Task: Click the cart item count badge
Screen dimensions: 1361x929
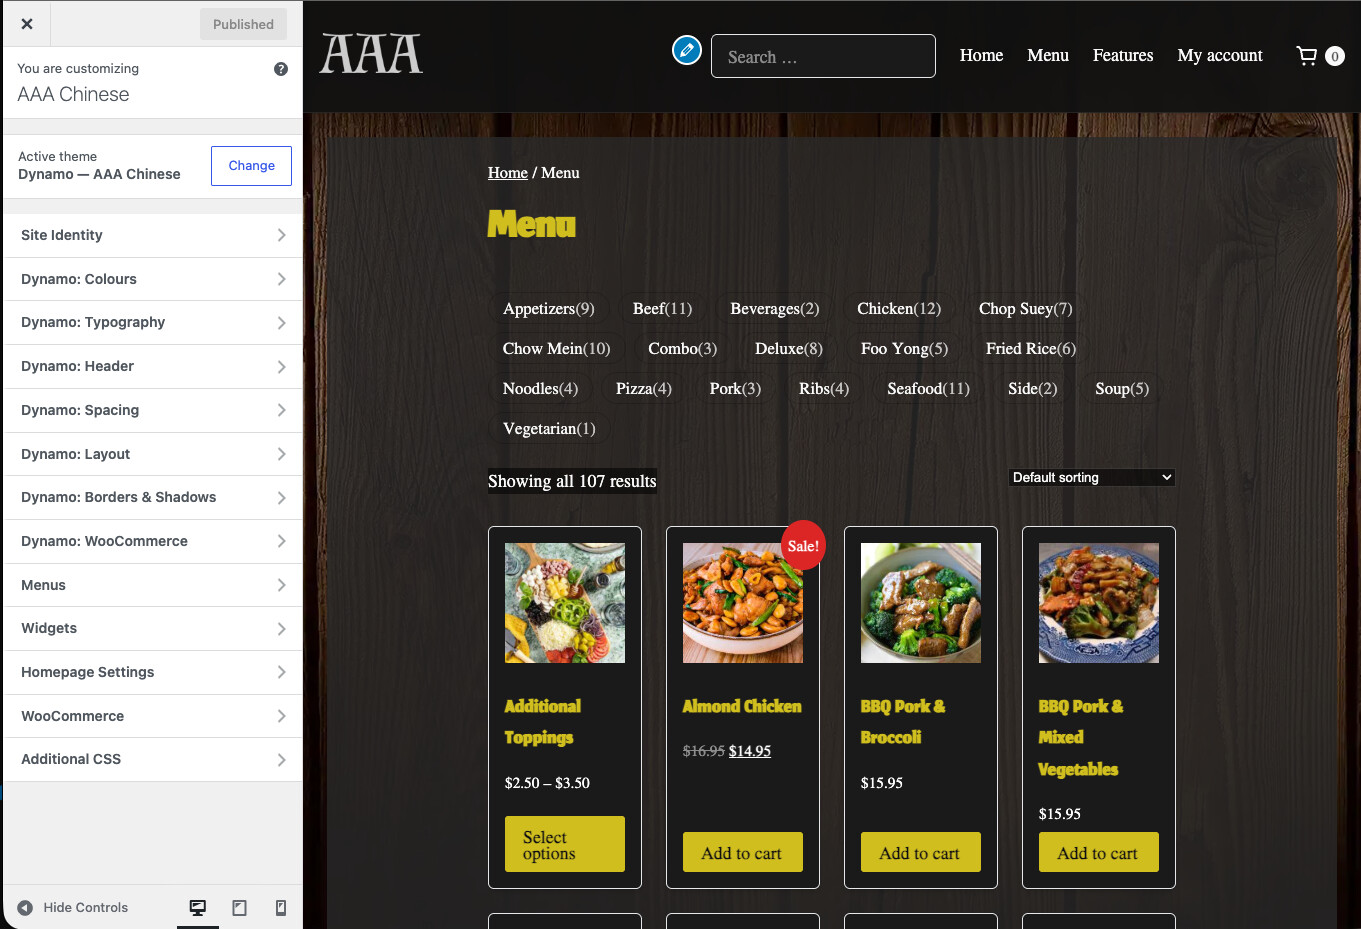Action: [x=1334, y=56]
